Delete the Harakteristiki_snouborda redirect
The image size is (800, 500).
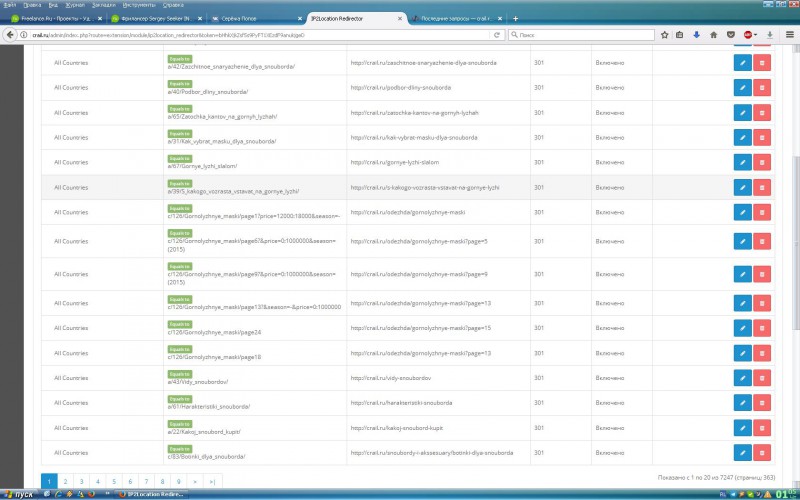[x=762, y=403]
